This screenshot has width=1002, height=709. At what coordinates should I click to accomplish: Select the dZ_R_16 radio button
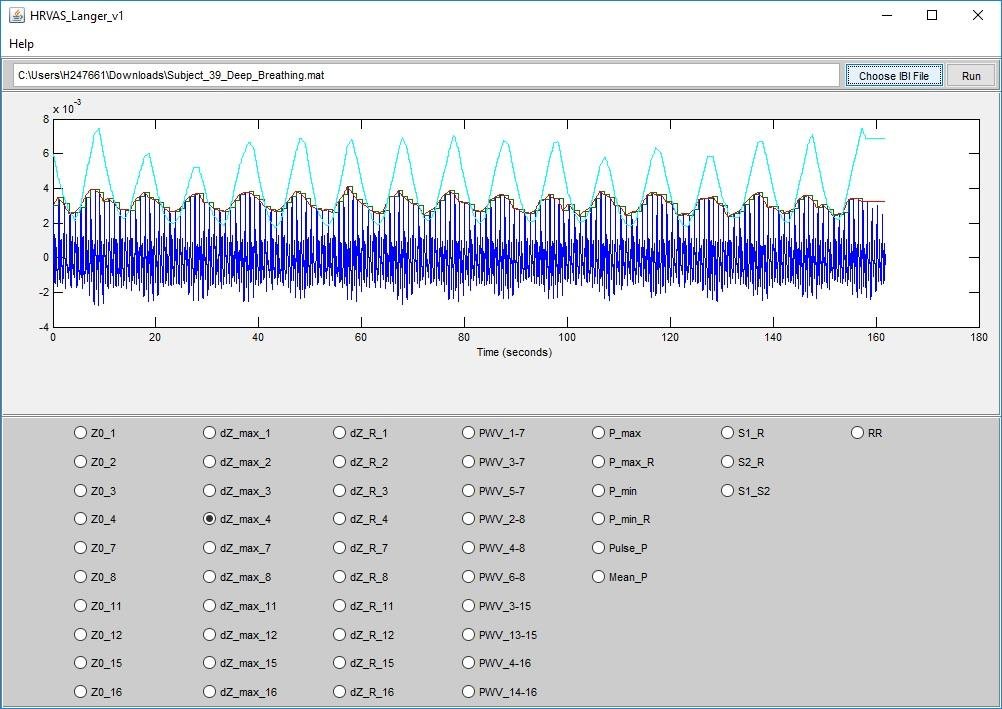click(340, 692)
